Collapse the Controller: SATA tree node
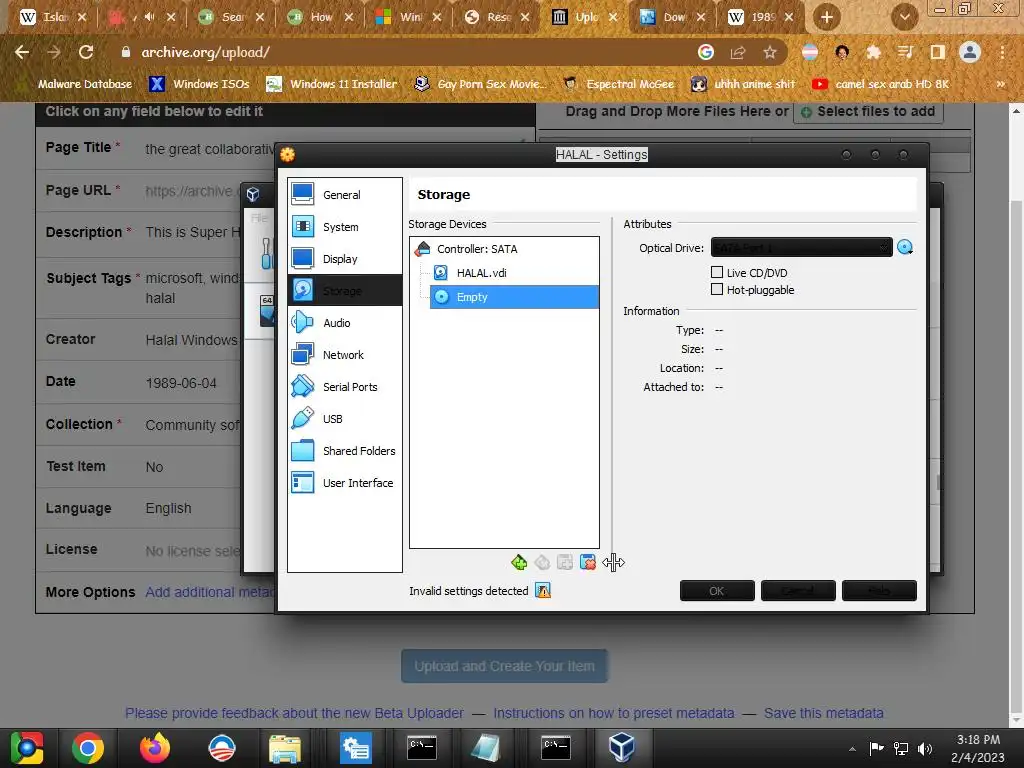1024x768 pixels. 423,249
